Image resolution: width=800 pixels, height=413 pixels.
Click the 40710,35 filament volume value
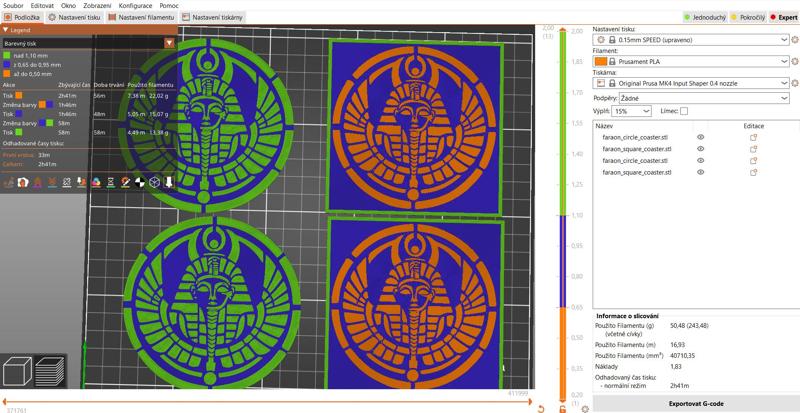(684, 355)
